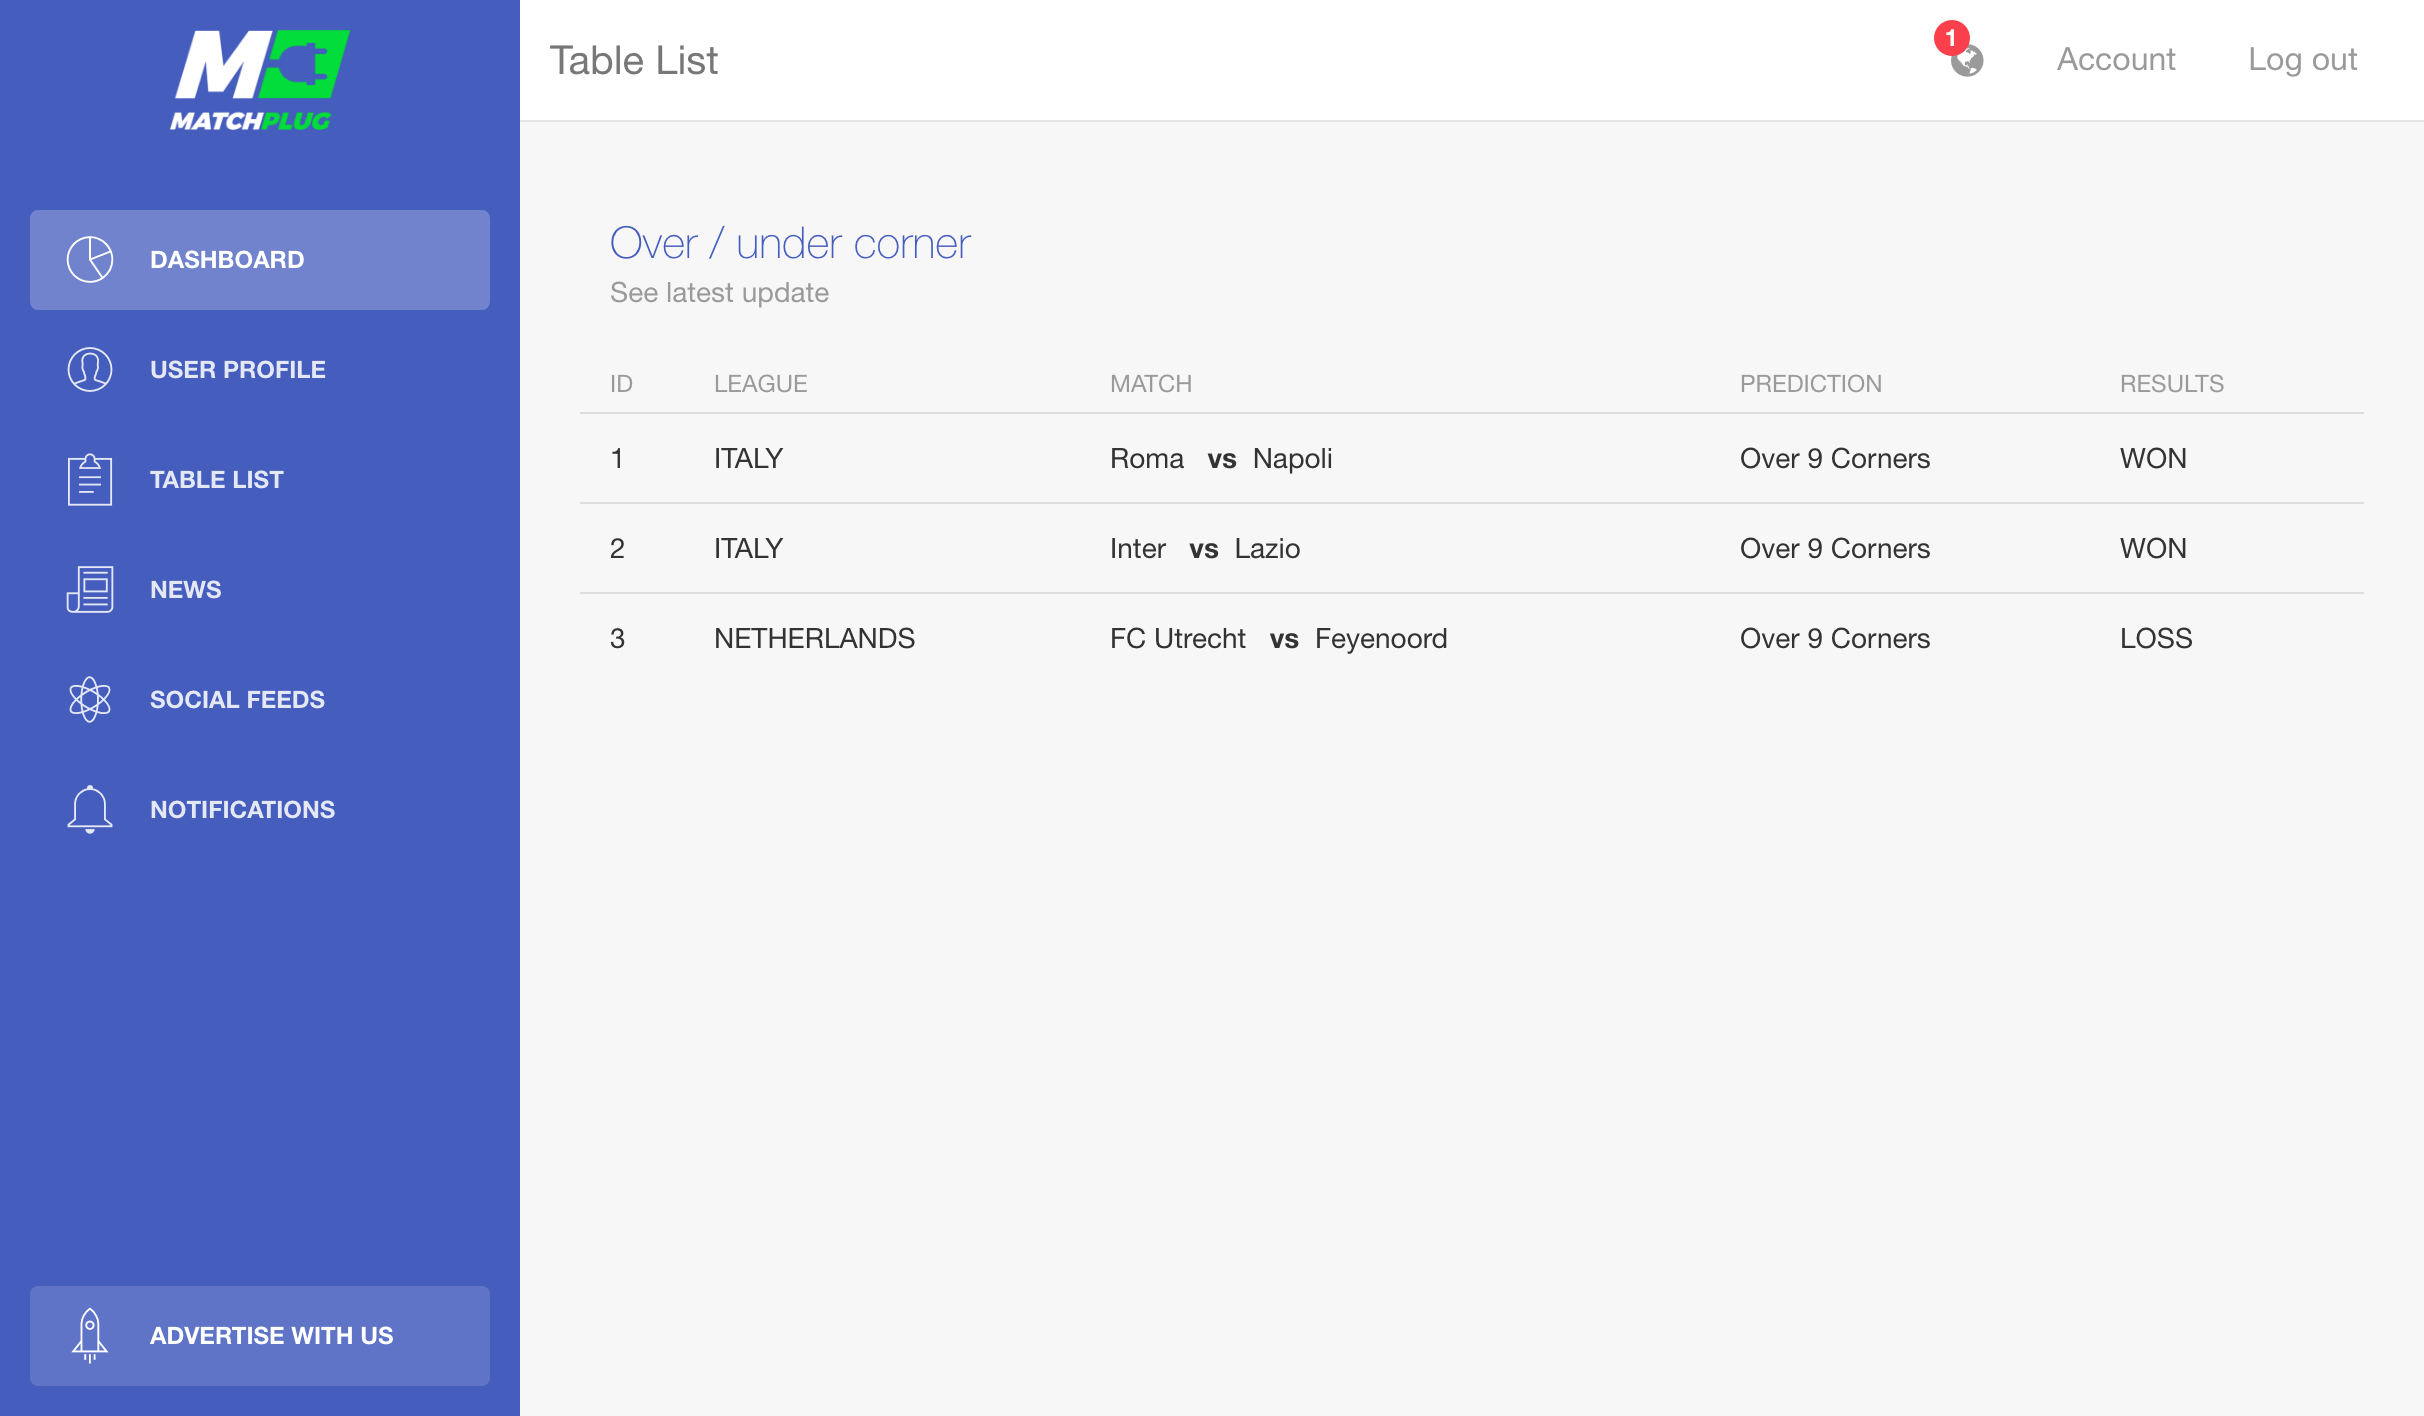Click the ID column header
Viewport: 2424px width, 1416px height.
[x=621, y=384]
